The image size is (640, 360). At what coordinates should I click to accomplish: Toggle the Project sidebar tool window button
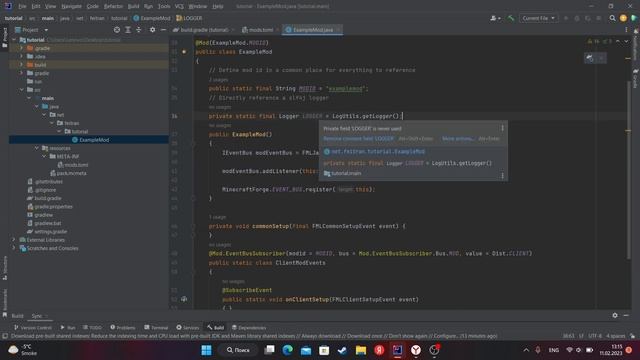[5, 37]
